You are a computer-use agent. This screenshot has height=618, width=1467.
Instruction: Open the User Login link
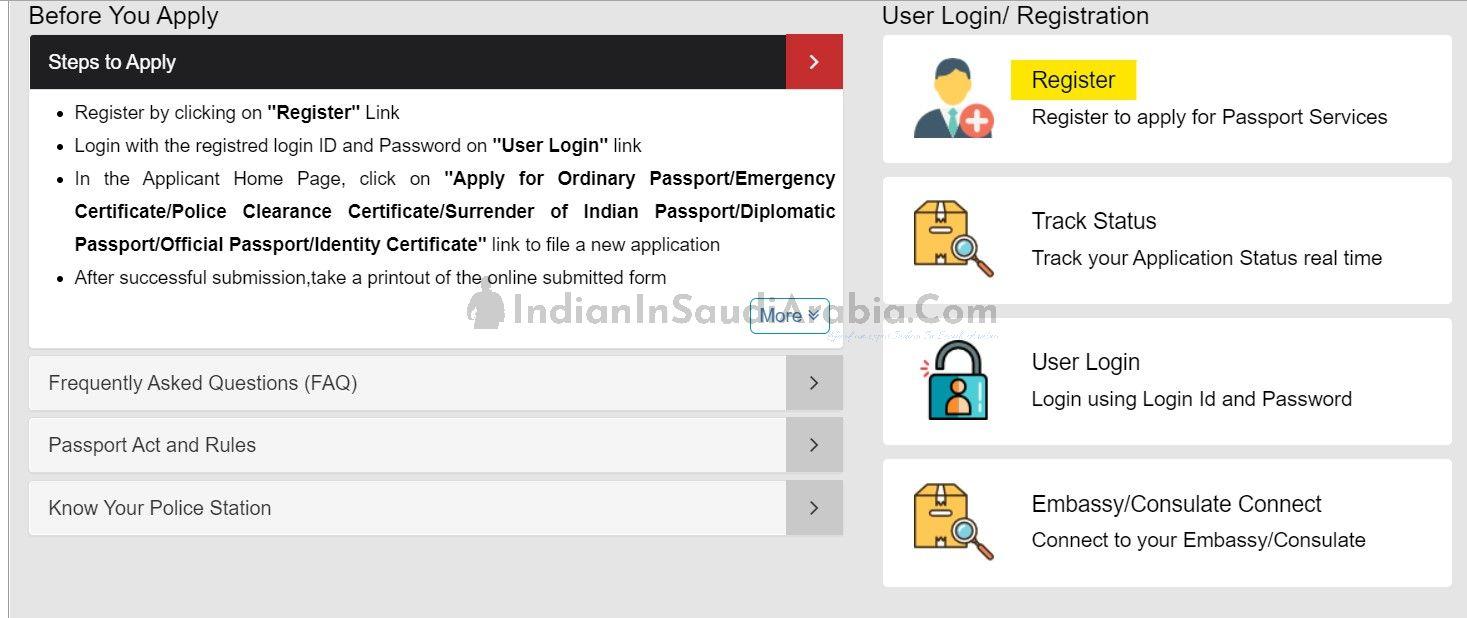pos(1086,362)
